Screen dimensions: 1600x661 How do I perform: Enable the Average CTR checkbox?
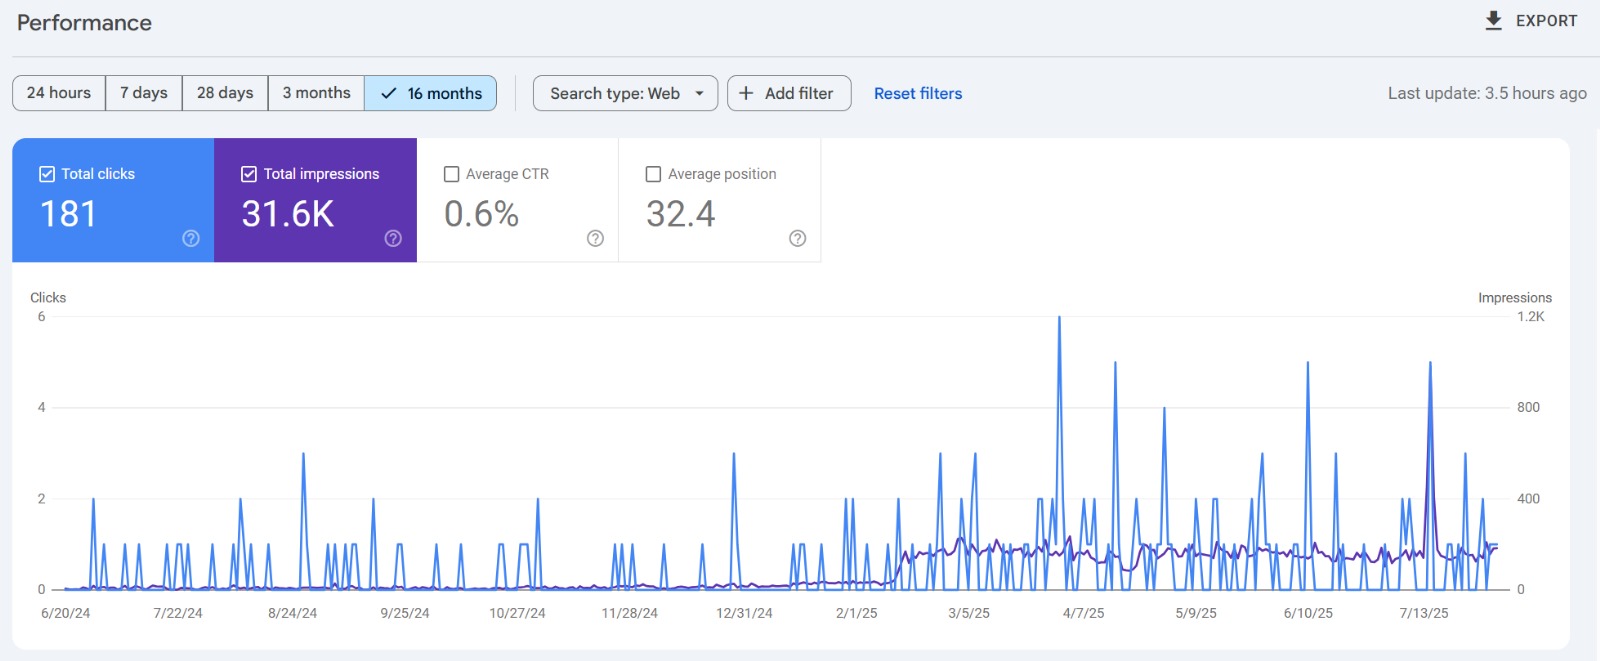pyautogui.click(x=451, y=174)
